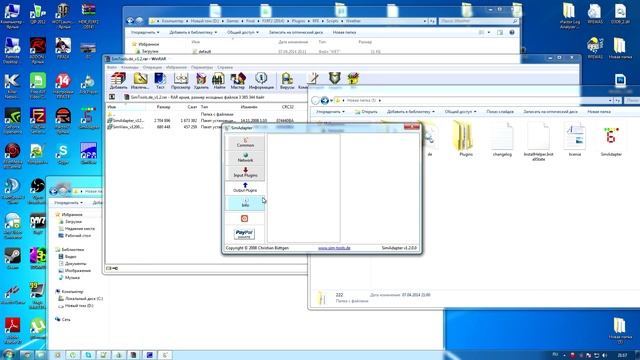The width and height of the screenshot is (640, 360).
Task: Select the changelog file icon
Action: [x=502, y=140]
